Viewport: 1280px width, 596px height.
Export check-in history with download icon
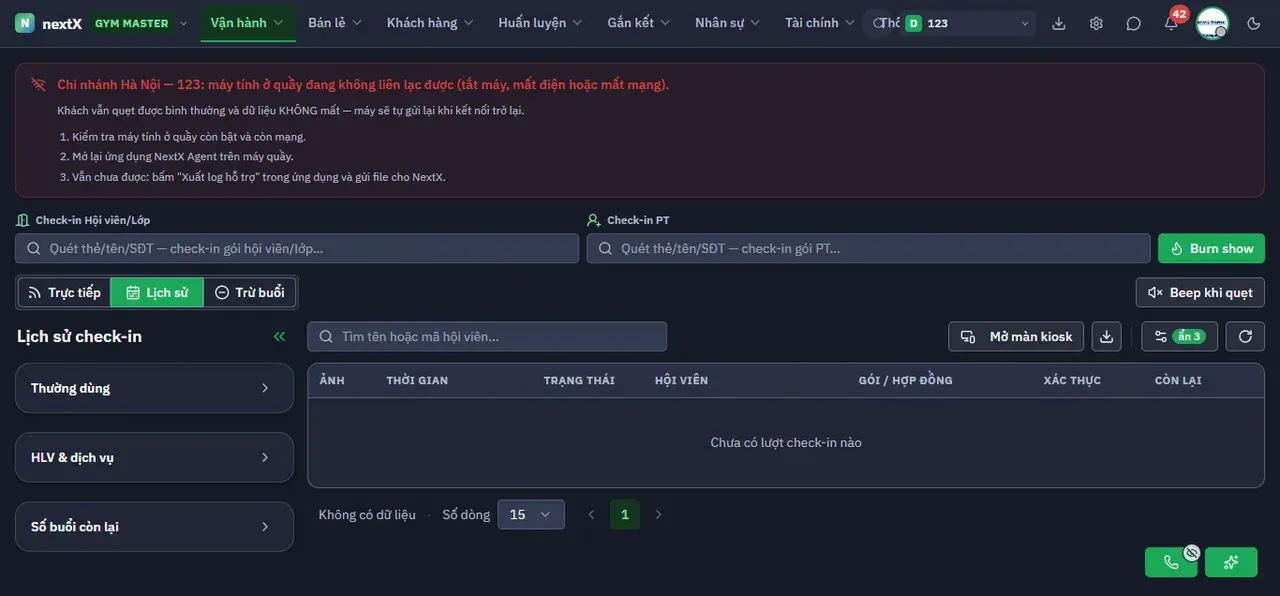pos(1106,337)
